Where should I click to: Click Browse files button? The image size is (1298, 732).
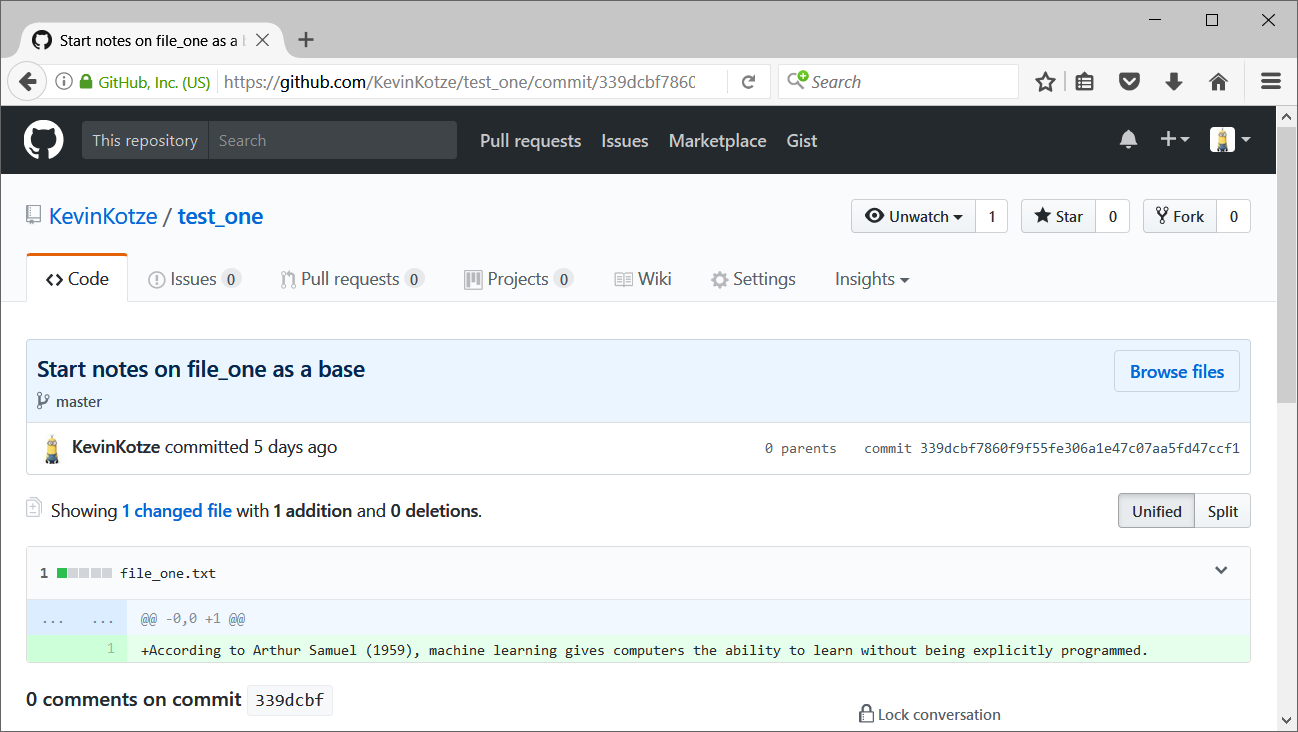[1177, 371]
